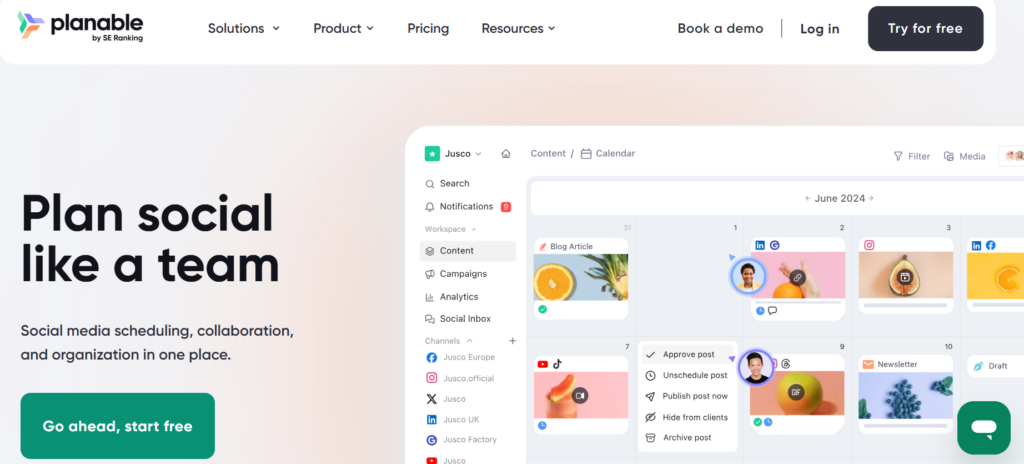Click Go ahead, start free button
1024x464 pixels.
(118, 426)
